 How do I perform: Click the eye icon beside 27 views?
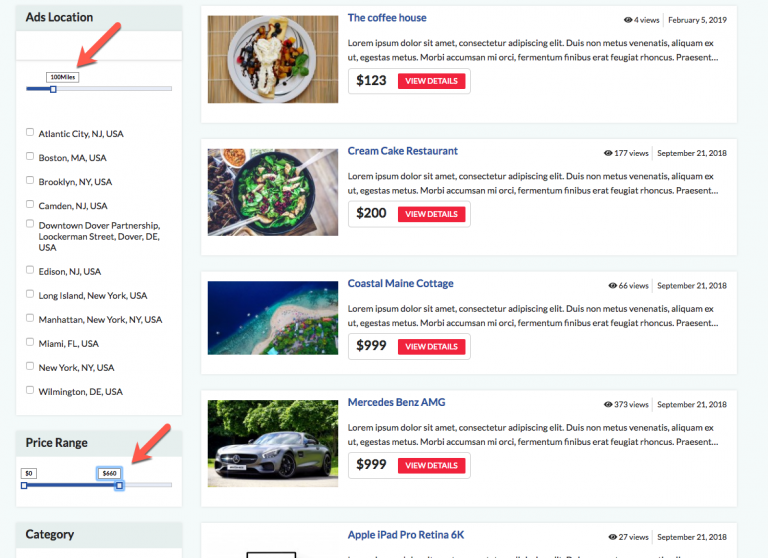[612, 537]
